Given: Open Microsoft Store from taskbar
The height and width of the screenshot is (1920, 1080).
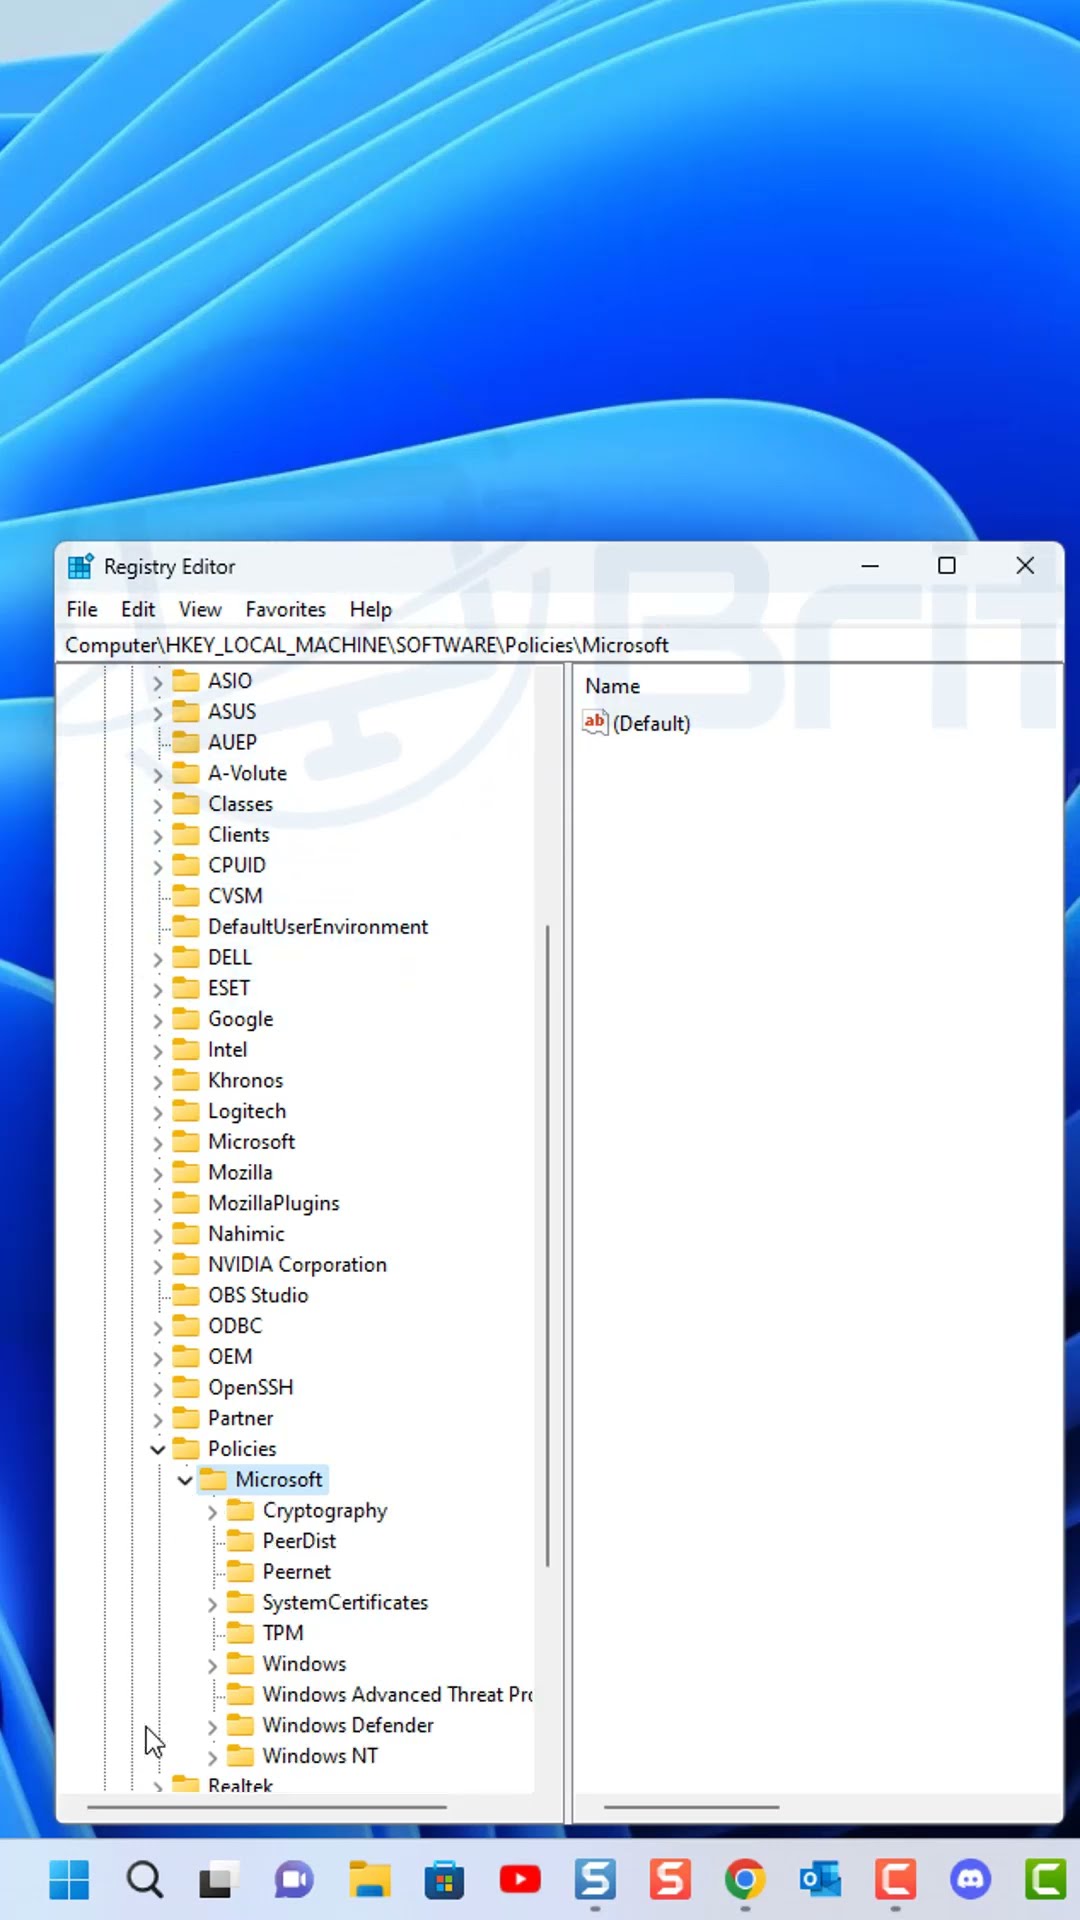Looking at the screenshot, I should (444, 1880).
